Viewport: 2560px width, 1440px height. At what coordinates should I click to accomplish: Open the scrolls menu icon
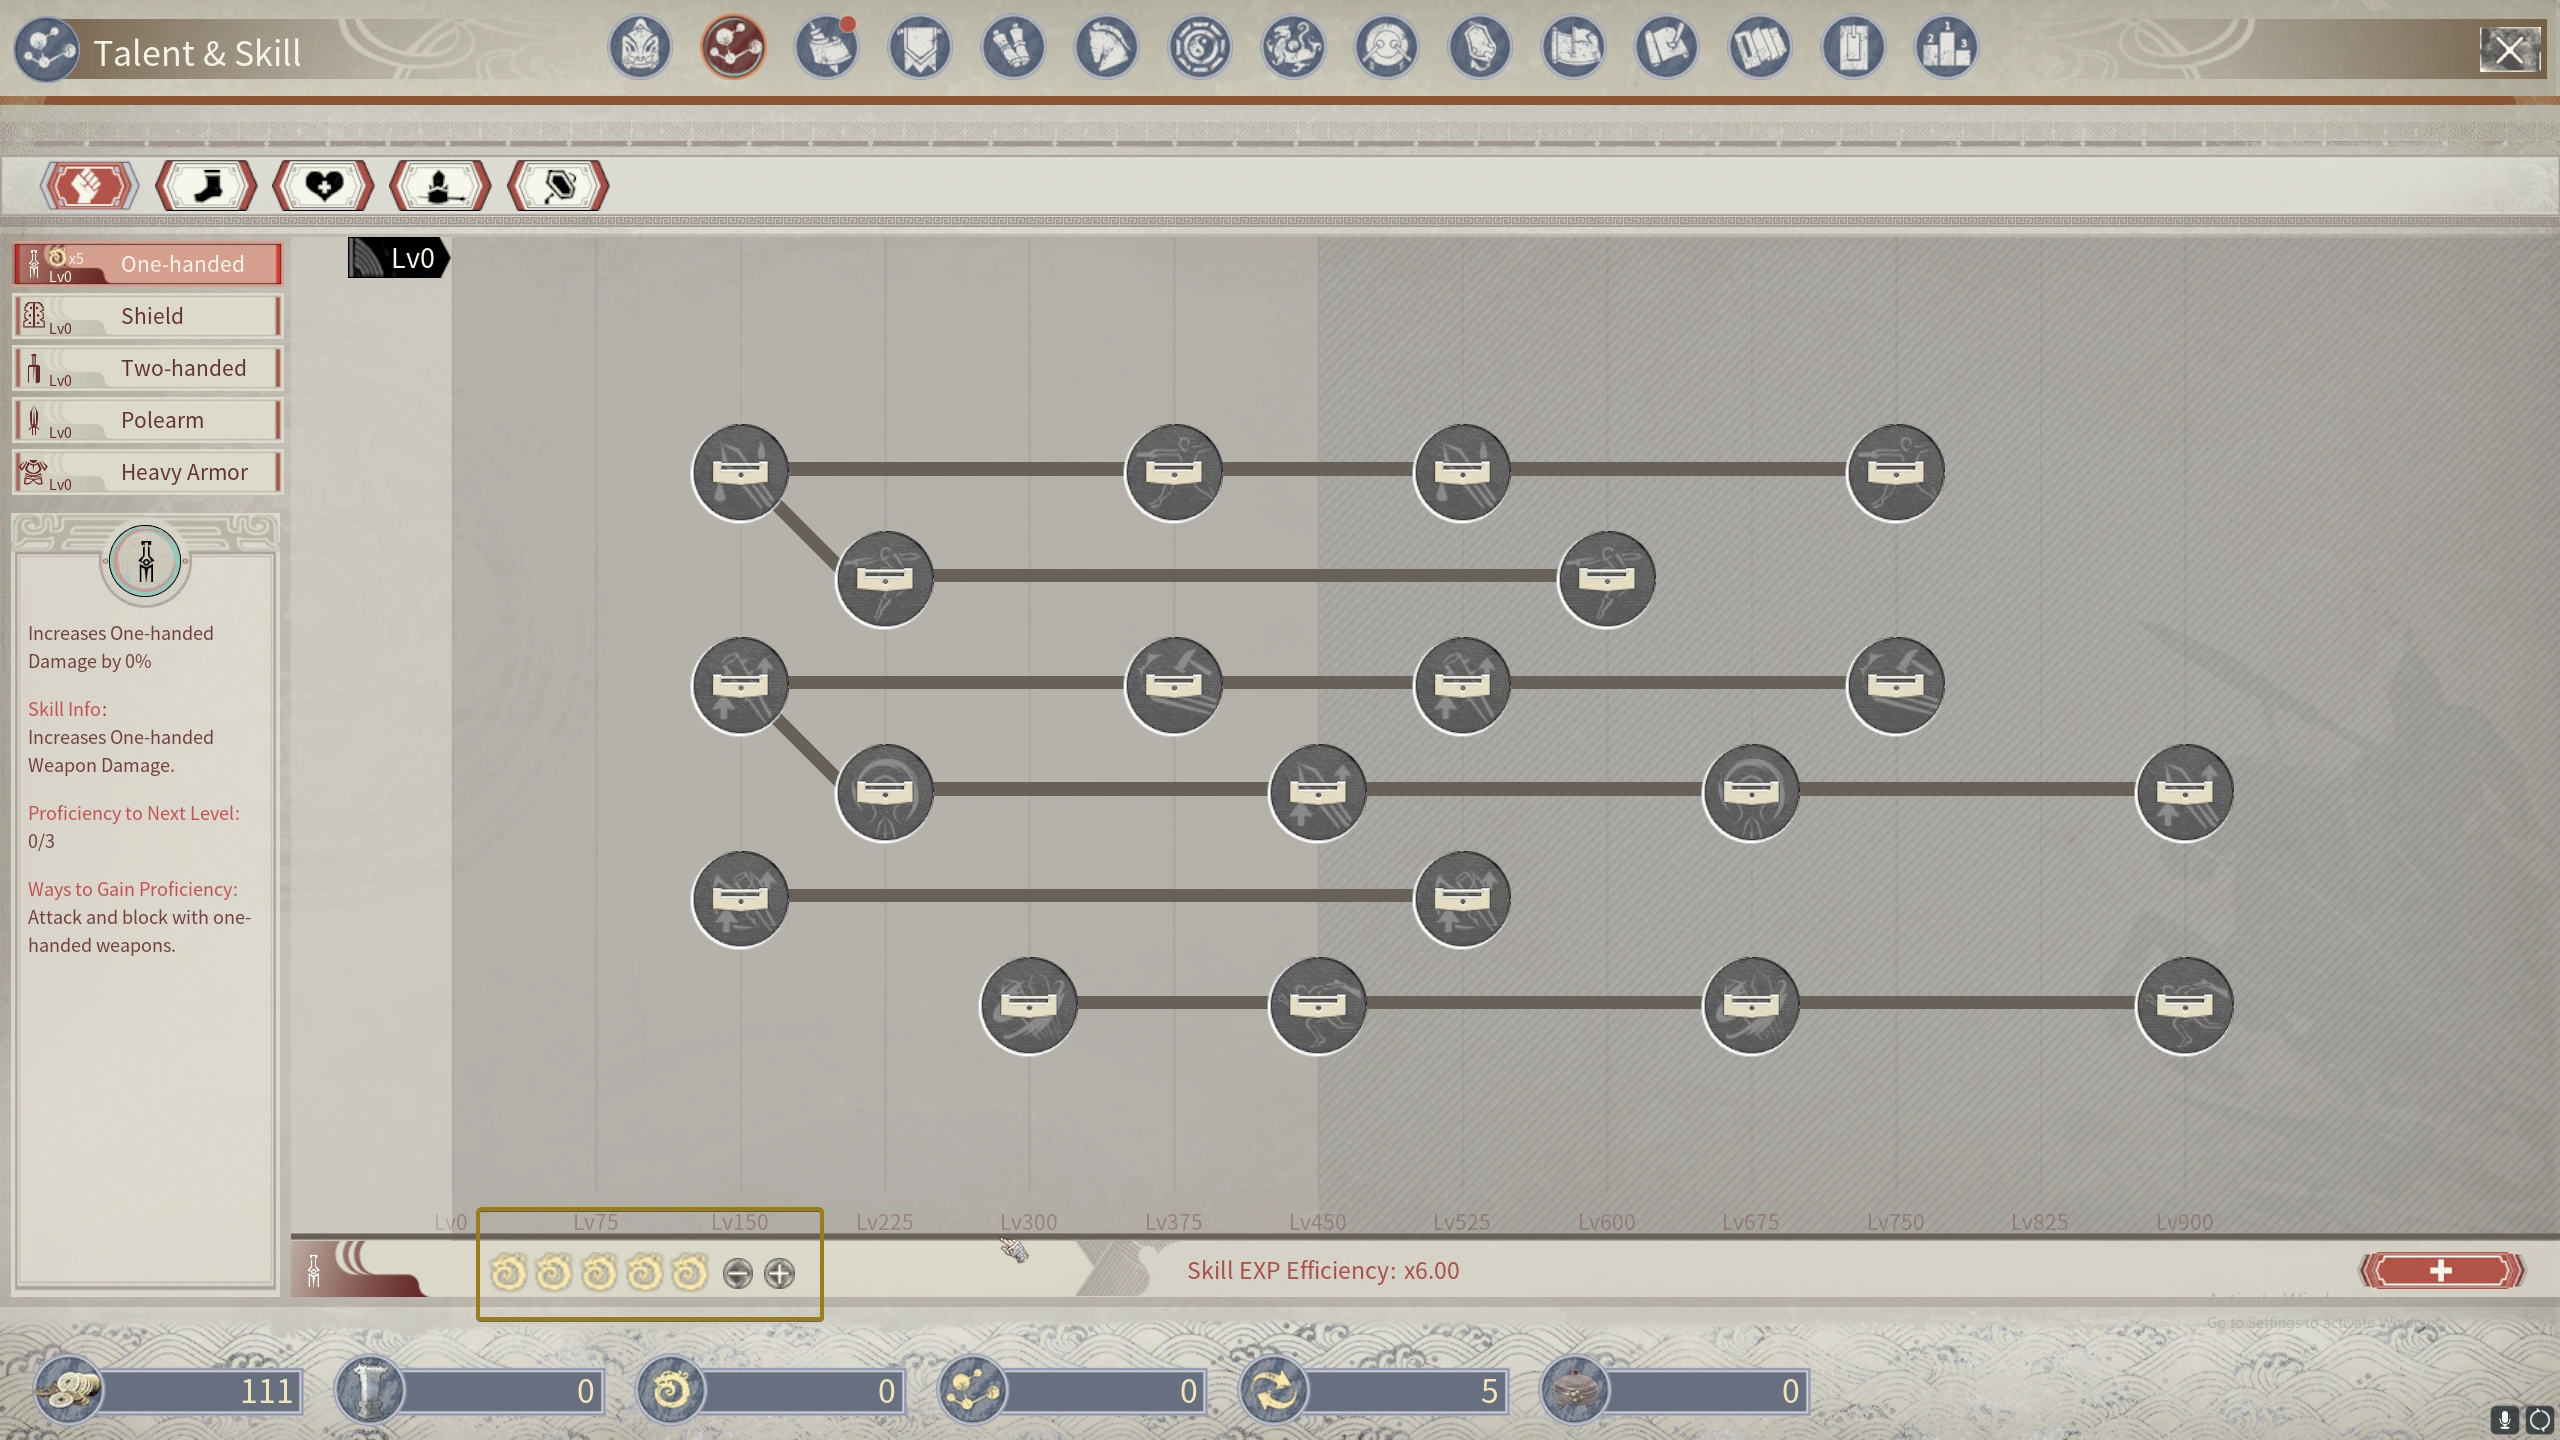(x=1012, y=47)
